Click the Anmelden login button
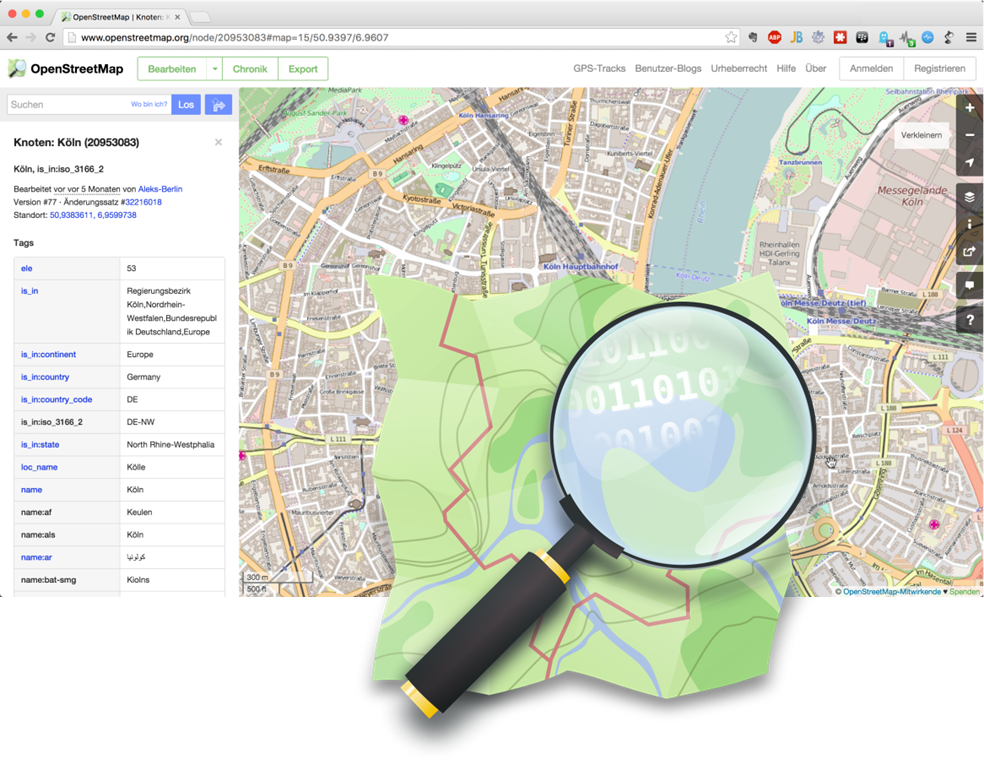This screenshot has width=984, height=765. click(871, 68)
